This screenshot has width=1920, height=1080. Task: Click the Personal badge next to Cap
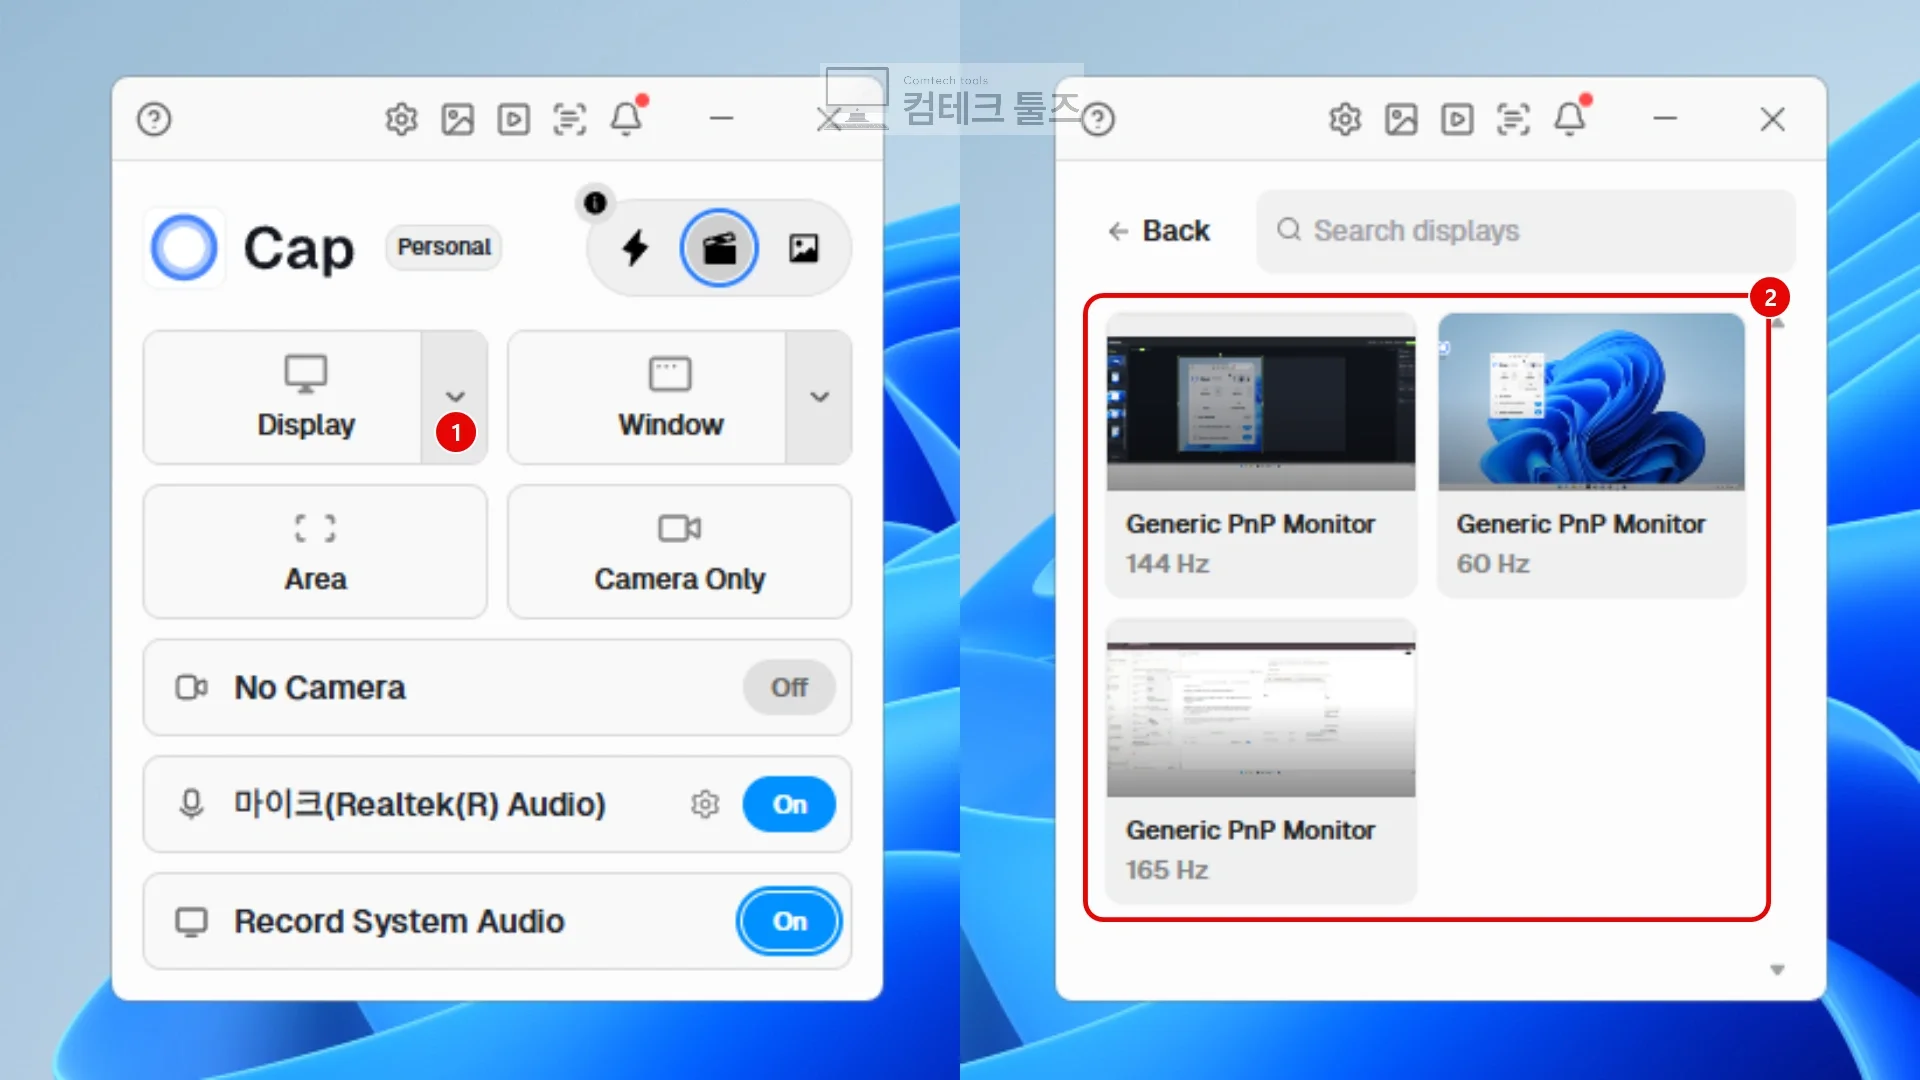pyautogui.click(x=444, y=247)
